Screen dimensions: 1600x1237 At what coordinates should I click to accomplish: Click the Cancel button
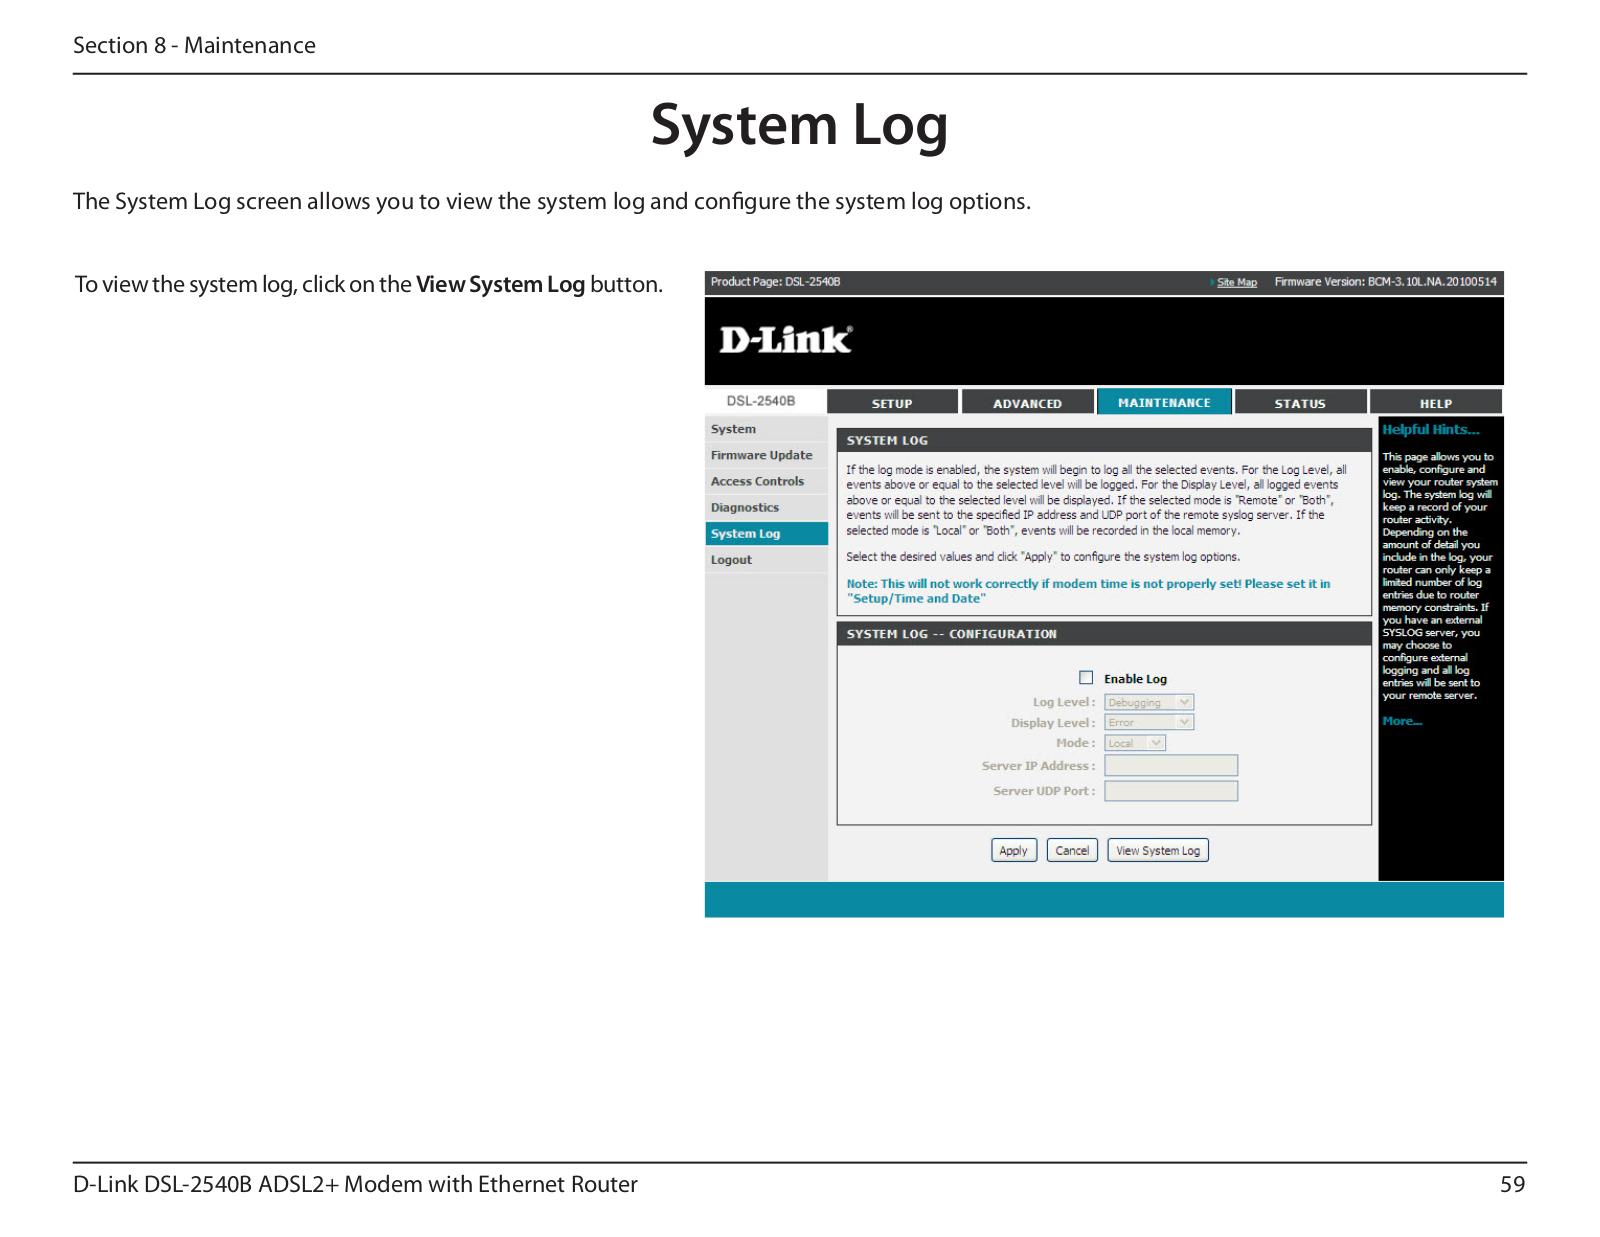pos(1072,850)
